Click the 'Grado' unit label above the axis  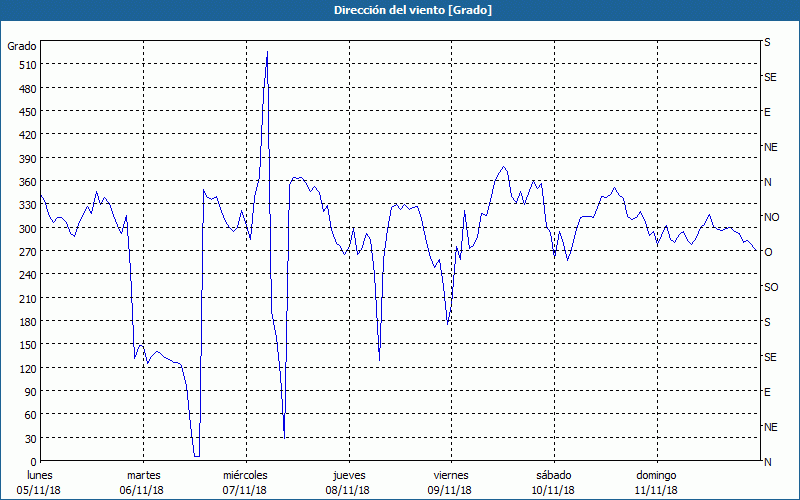(22, 46)
